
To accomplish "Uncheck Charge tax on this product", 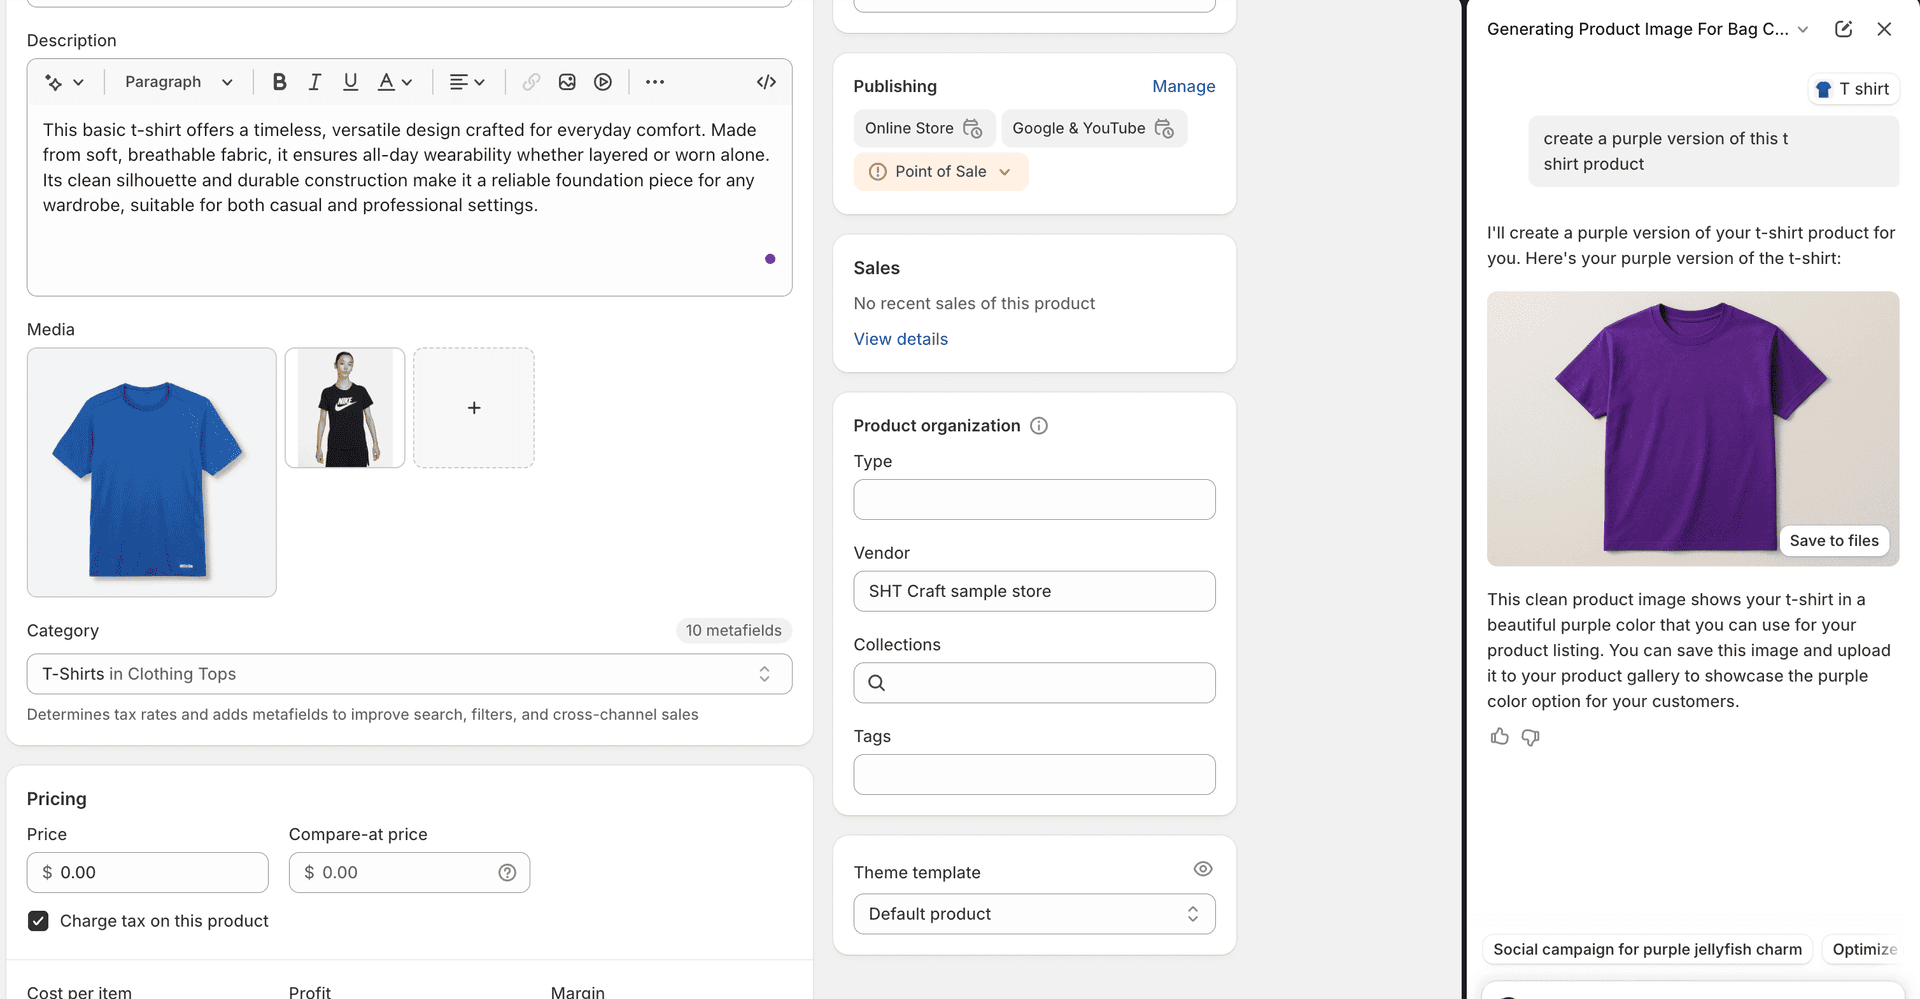I will point(38,921).
